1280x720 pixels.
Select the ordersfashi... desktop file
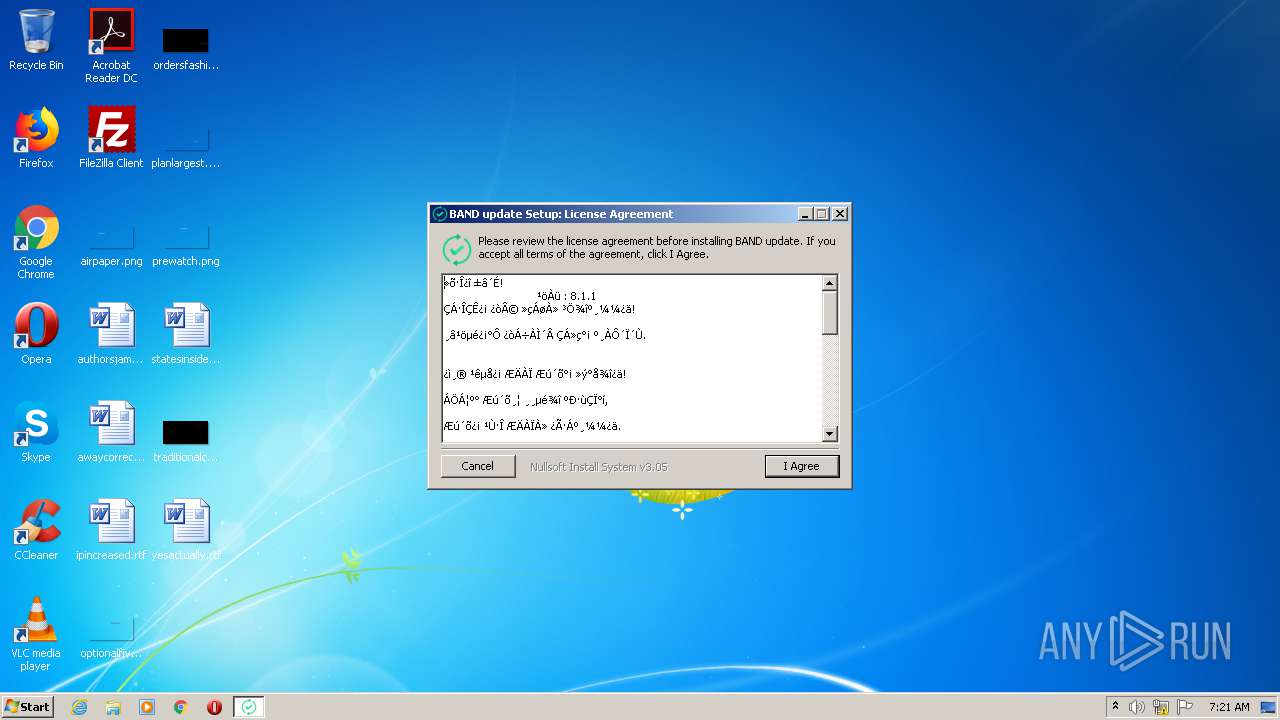pos(186,46)
